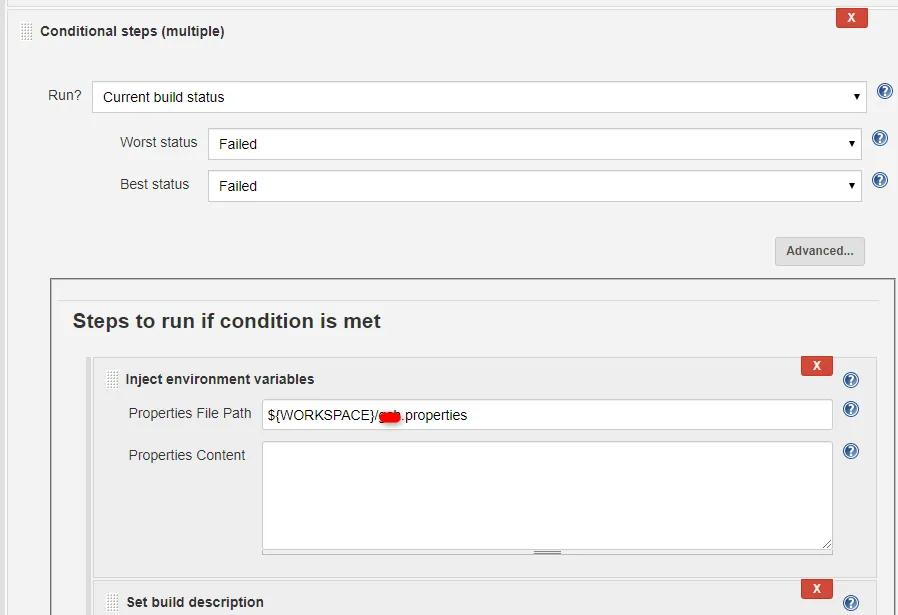Viewport: 898px width, 615px height.
Task: Show help for Properties Content
Action: pos(851,451)
